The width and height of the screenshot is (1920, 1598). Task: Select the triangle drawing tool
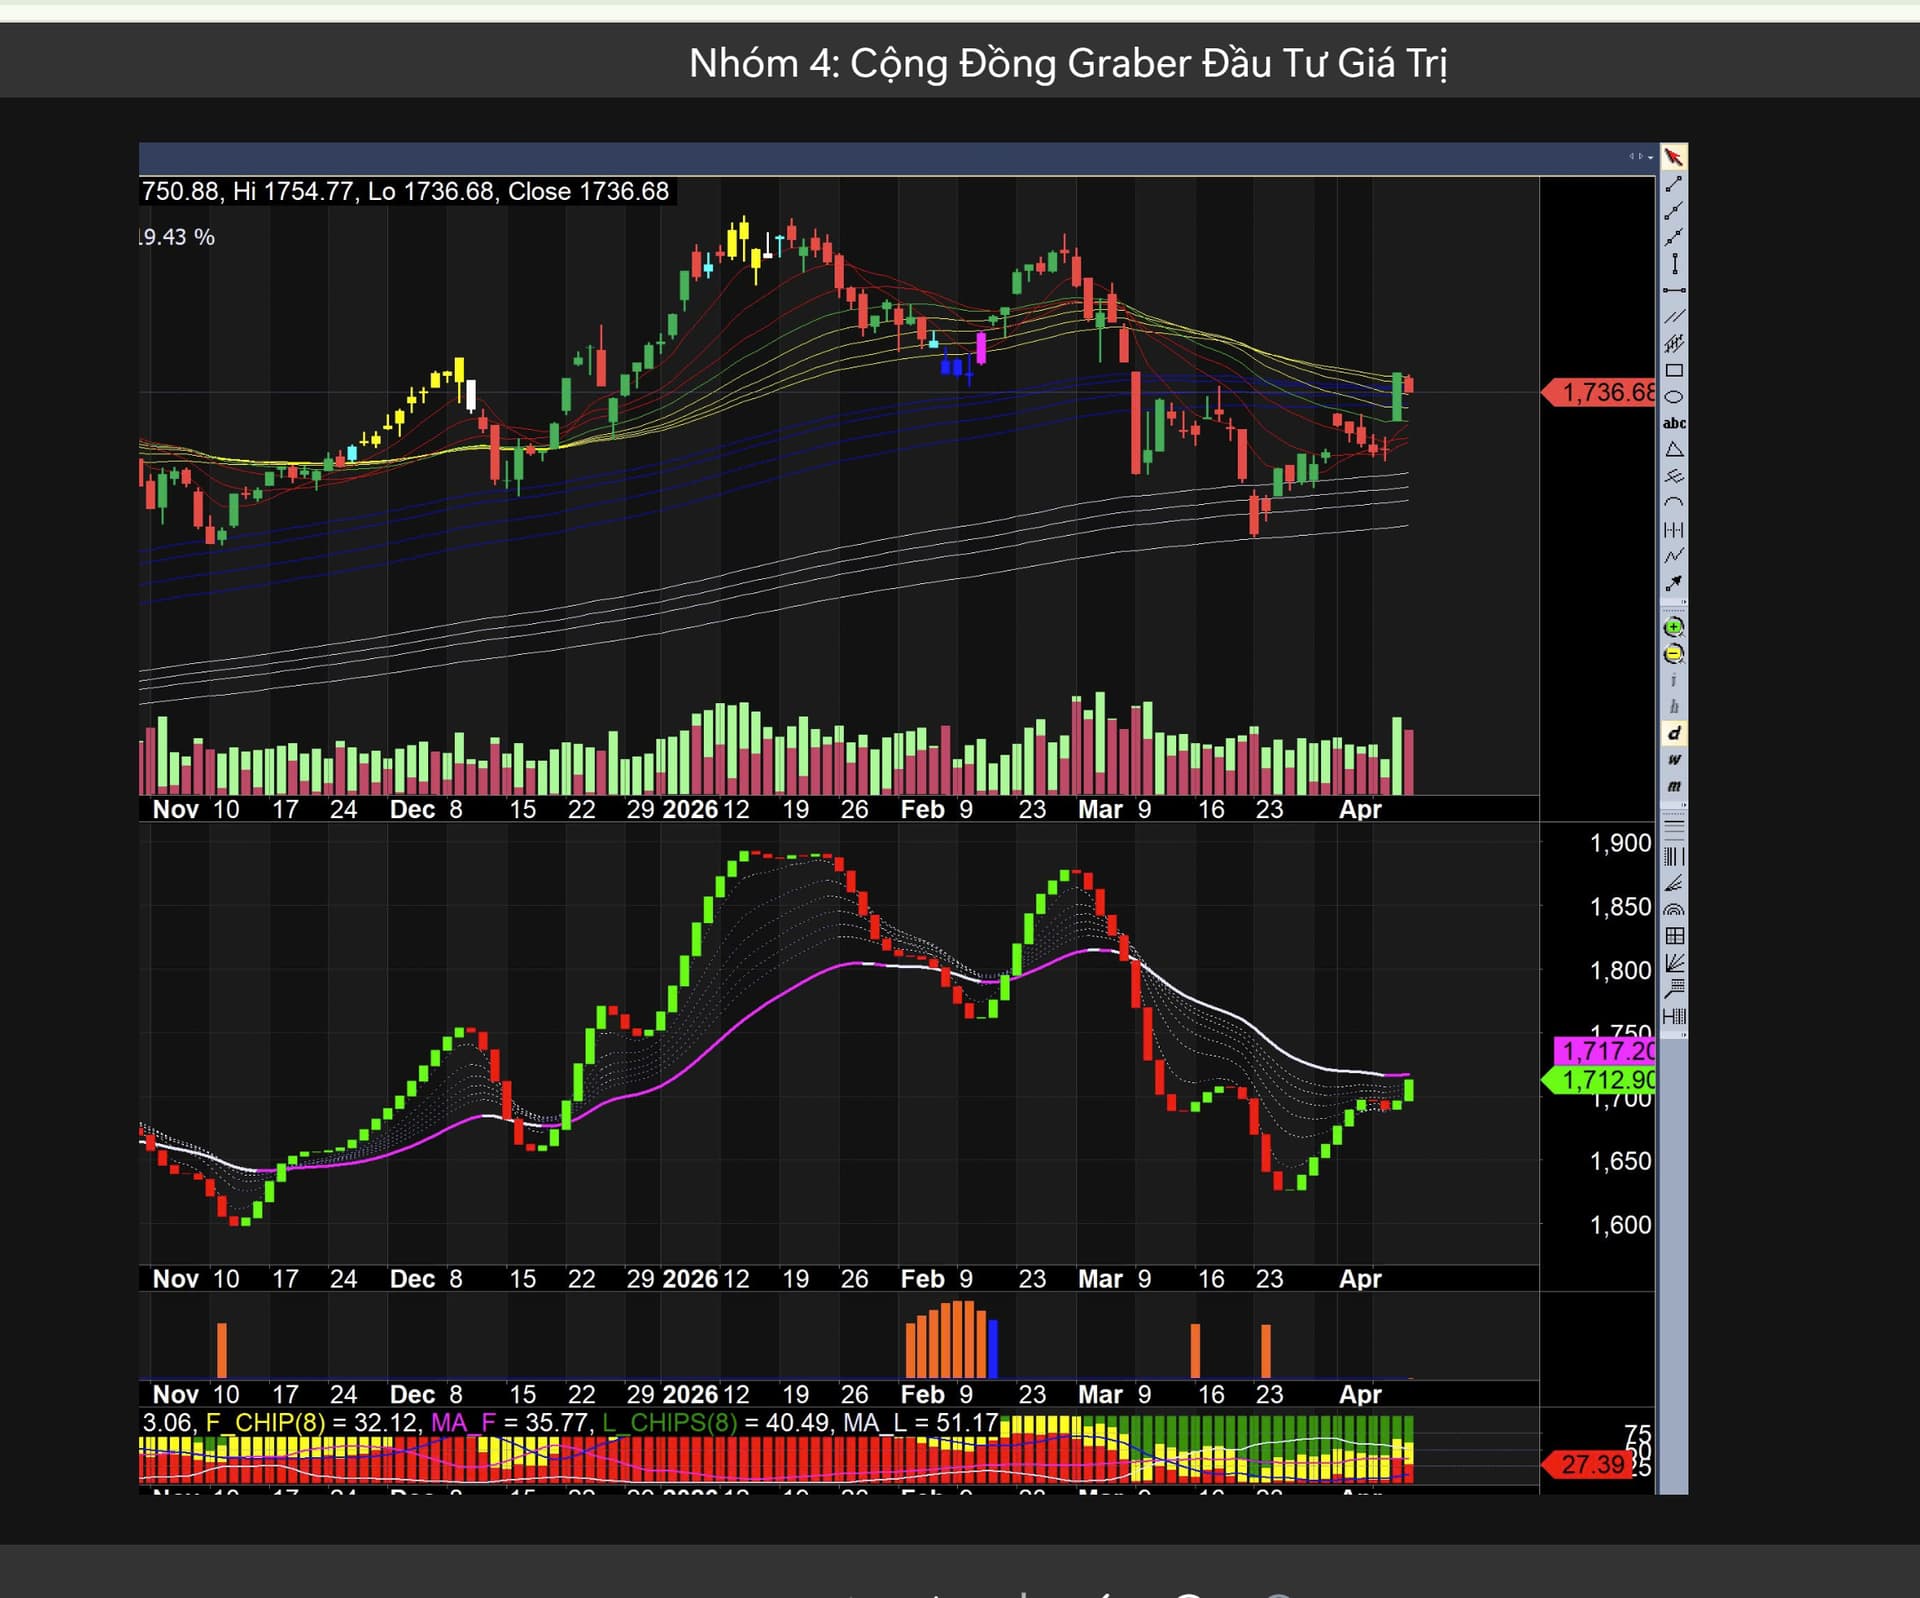(1673, 450)
